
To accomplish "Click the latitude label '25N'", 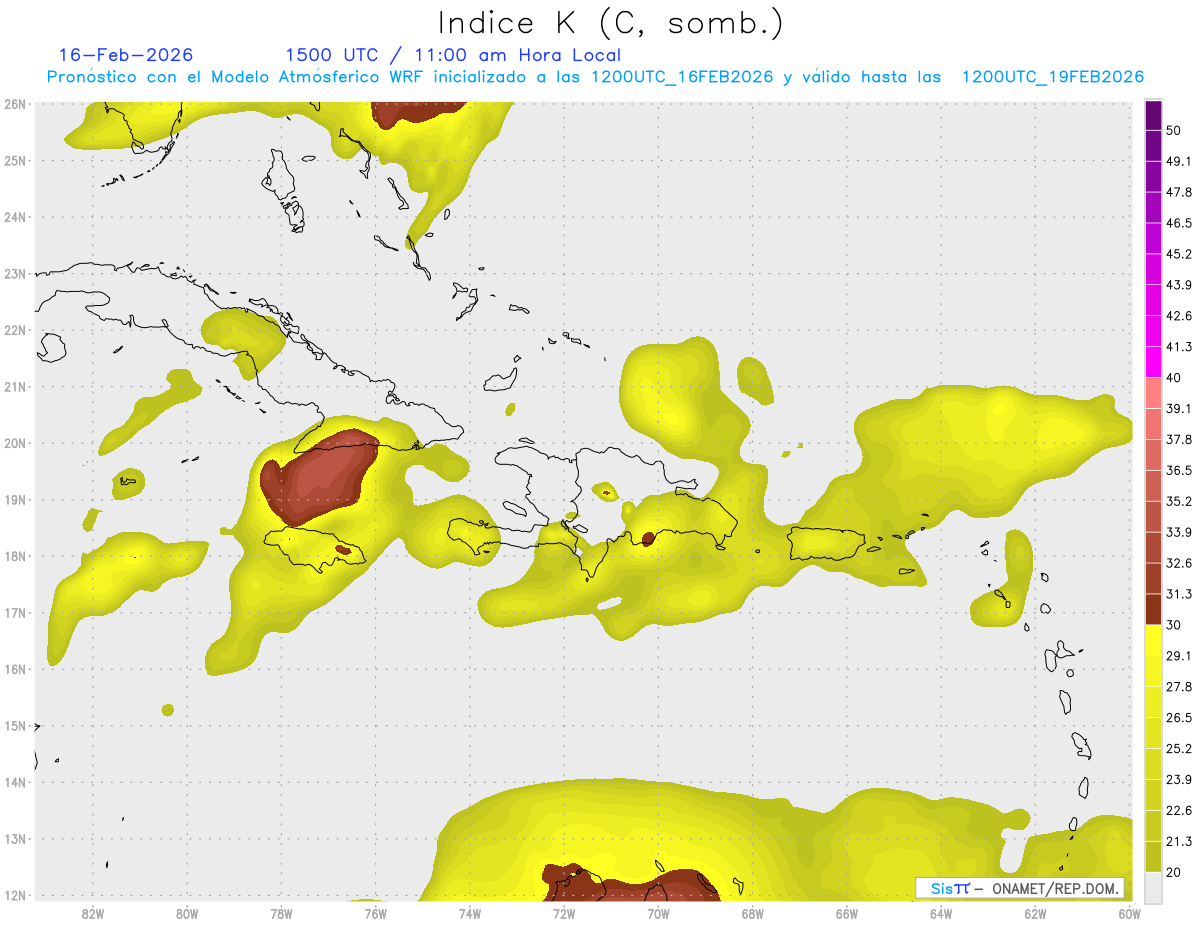I will (x=15, y=160).
